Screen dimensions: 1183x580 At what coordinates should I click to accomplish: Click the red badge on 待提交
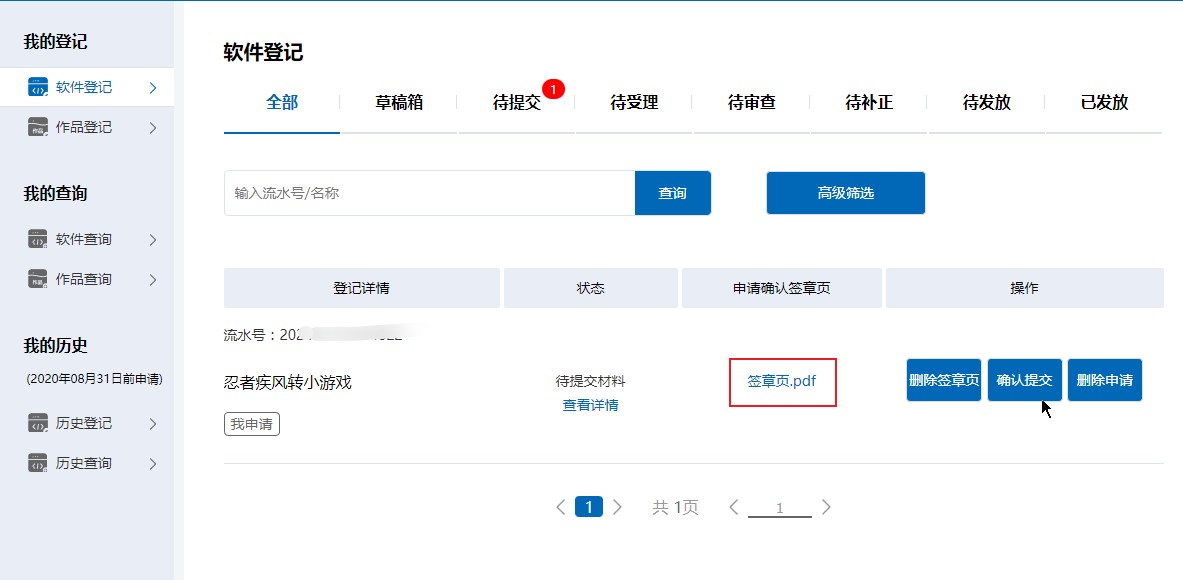(x=553, y=89)
